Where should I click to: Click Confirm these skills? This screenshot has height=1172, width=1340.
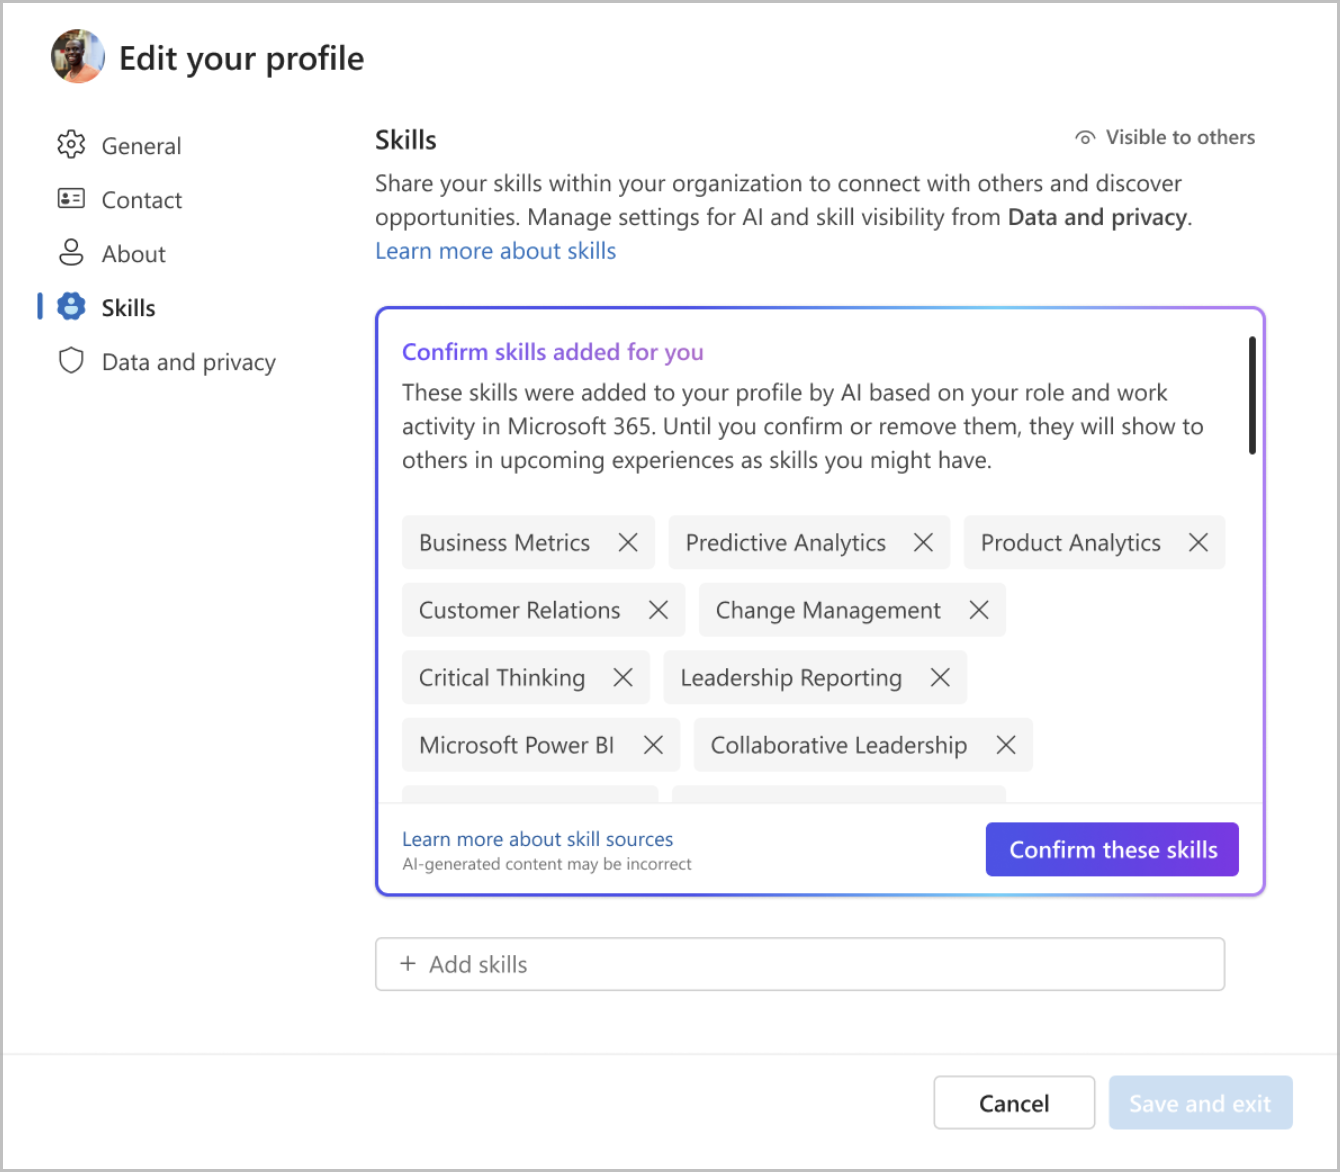point(1111,849)
